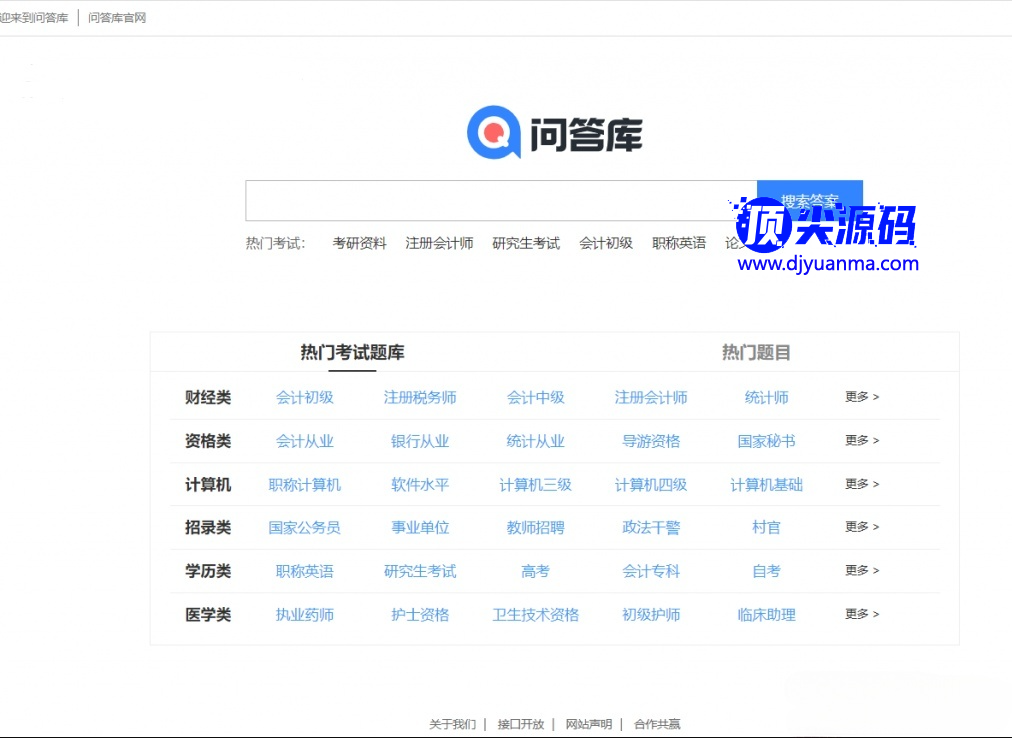Select the 高考 link in 学历类
The width and height of the screenshot is (1012, 738).
(535, 571)
